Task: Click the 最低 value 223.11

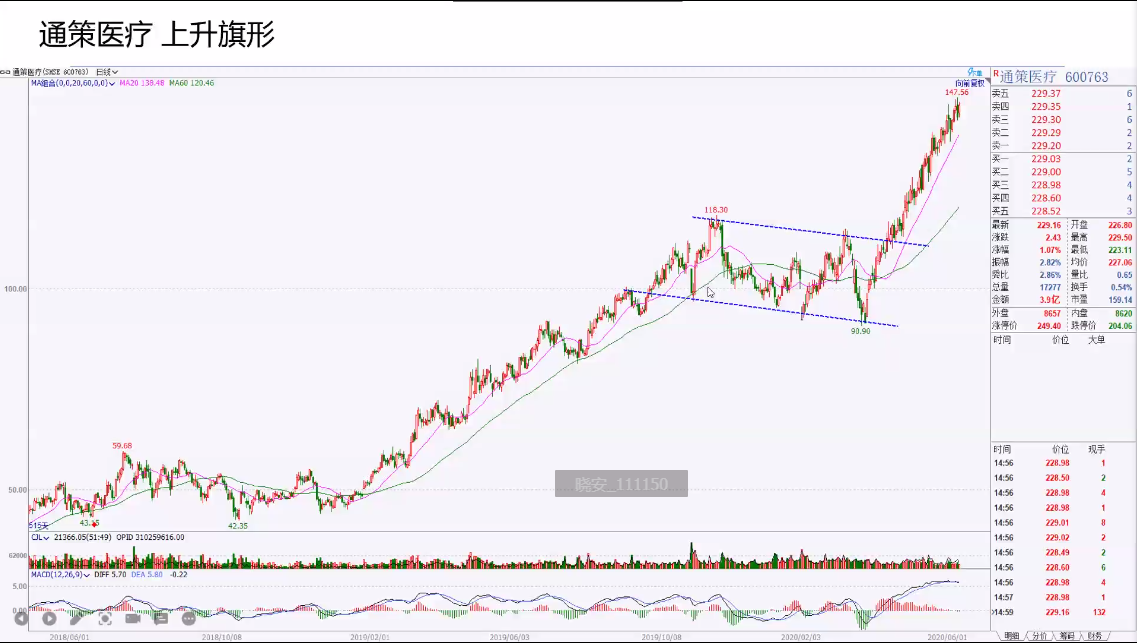Action: coord(1120,249)
